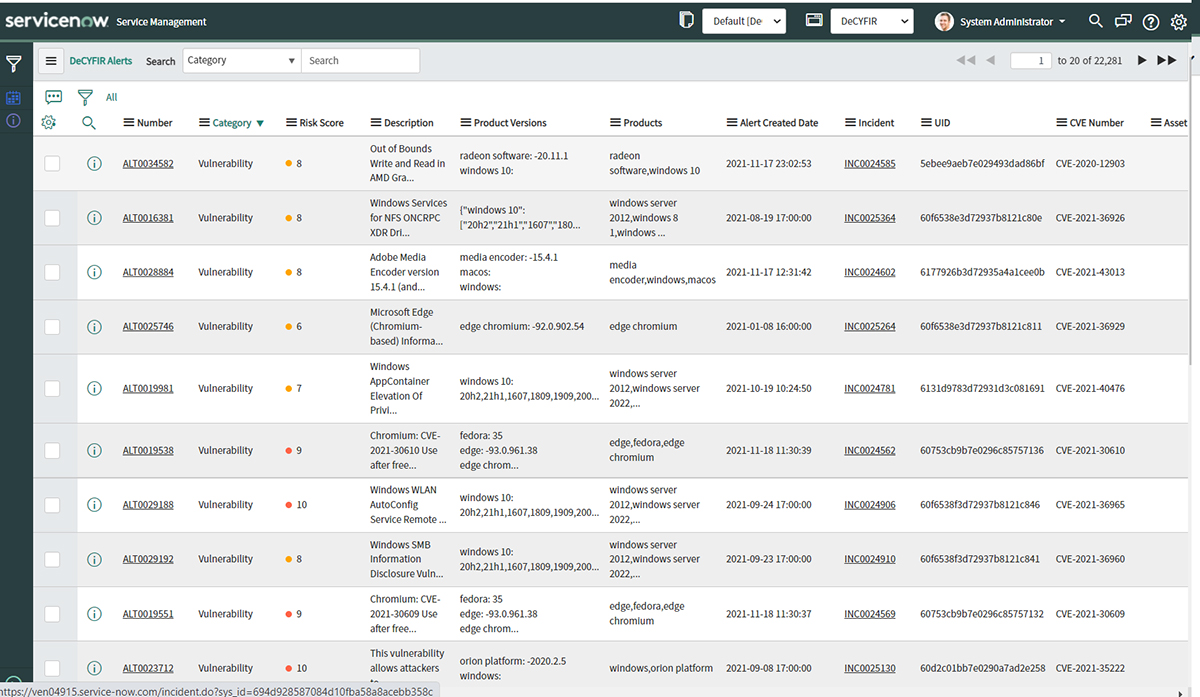Select the checkbox for ALT0019538
1200x697 pixels.
coord(52,451)
